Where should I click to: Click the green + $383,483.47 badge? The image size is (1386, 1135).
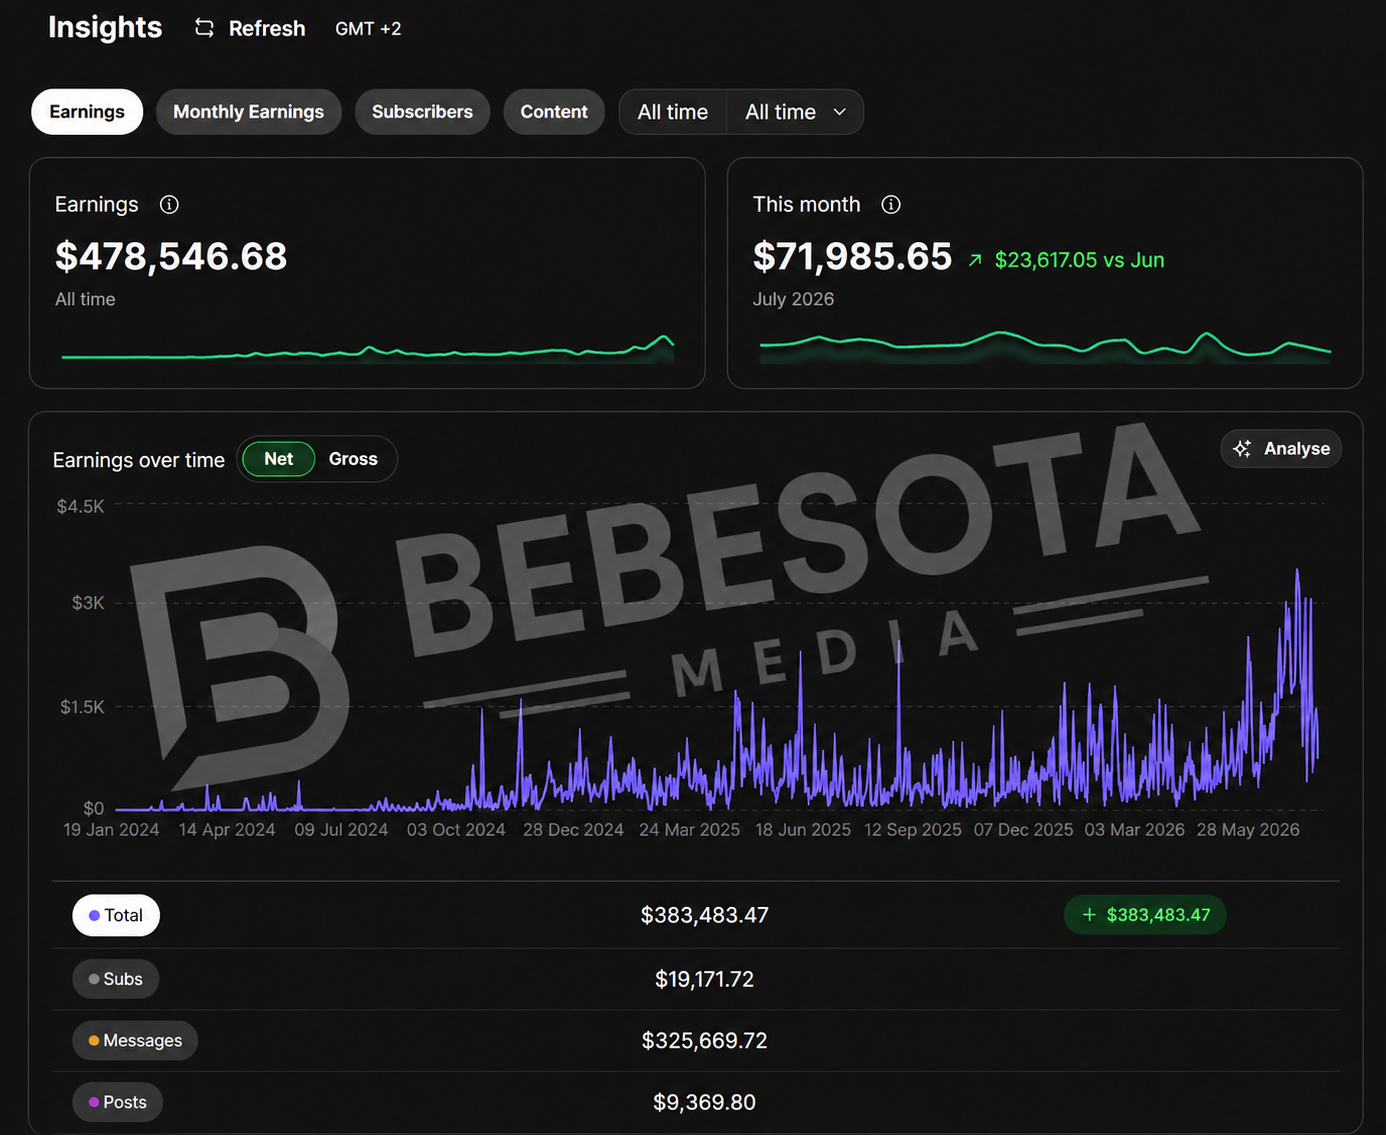coord(1145,915)
